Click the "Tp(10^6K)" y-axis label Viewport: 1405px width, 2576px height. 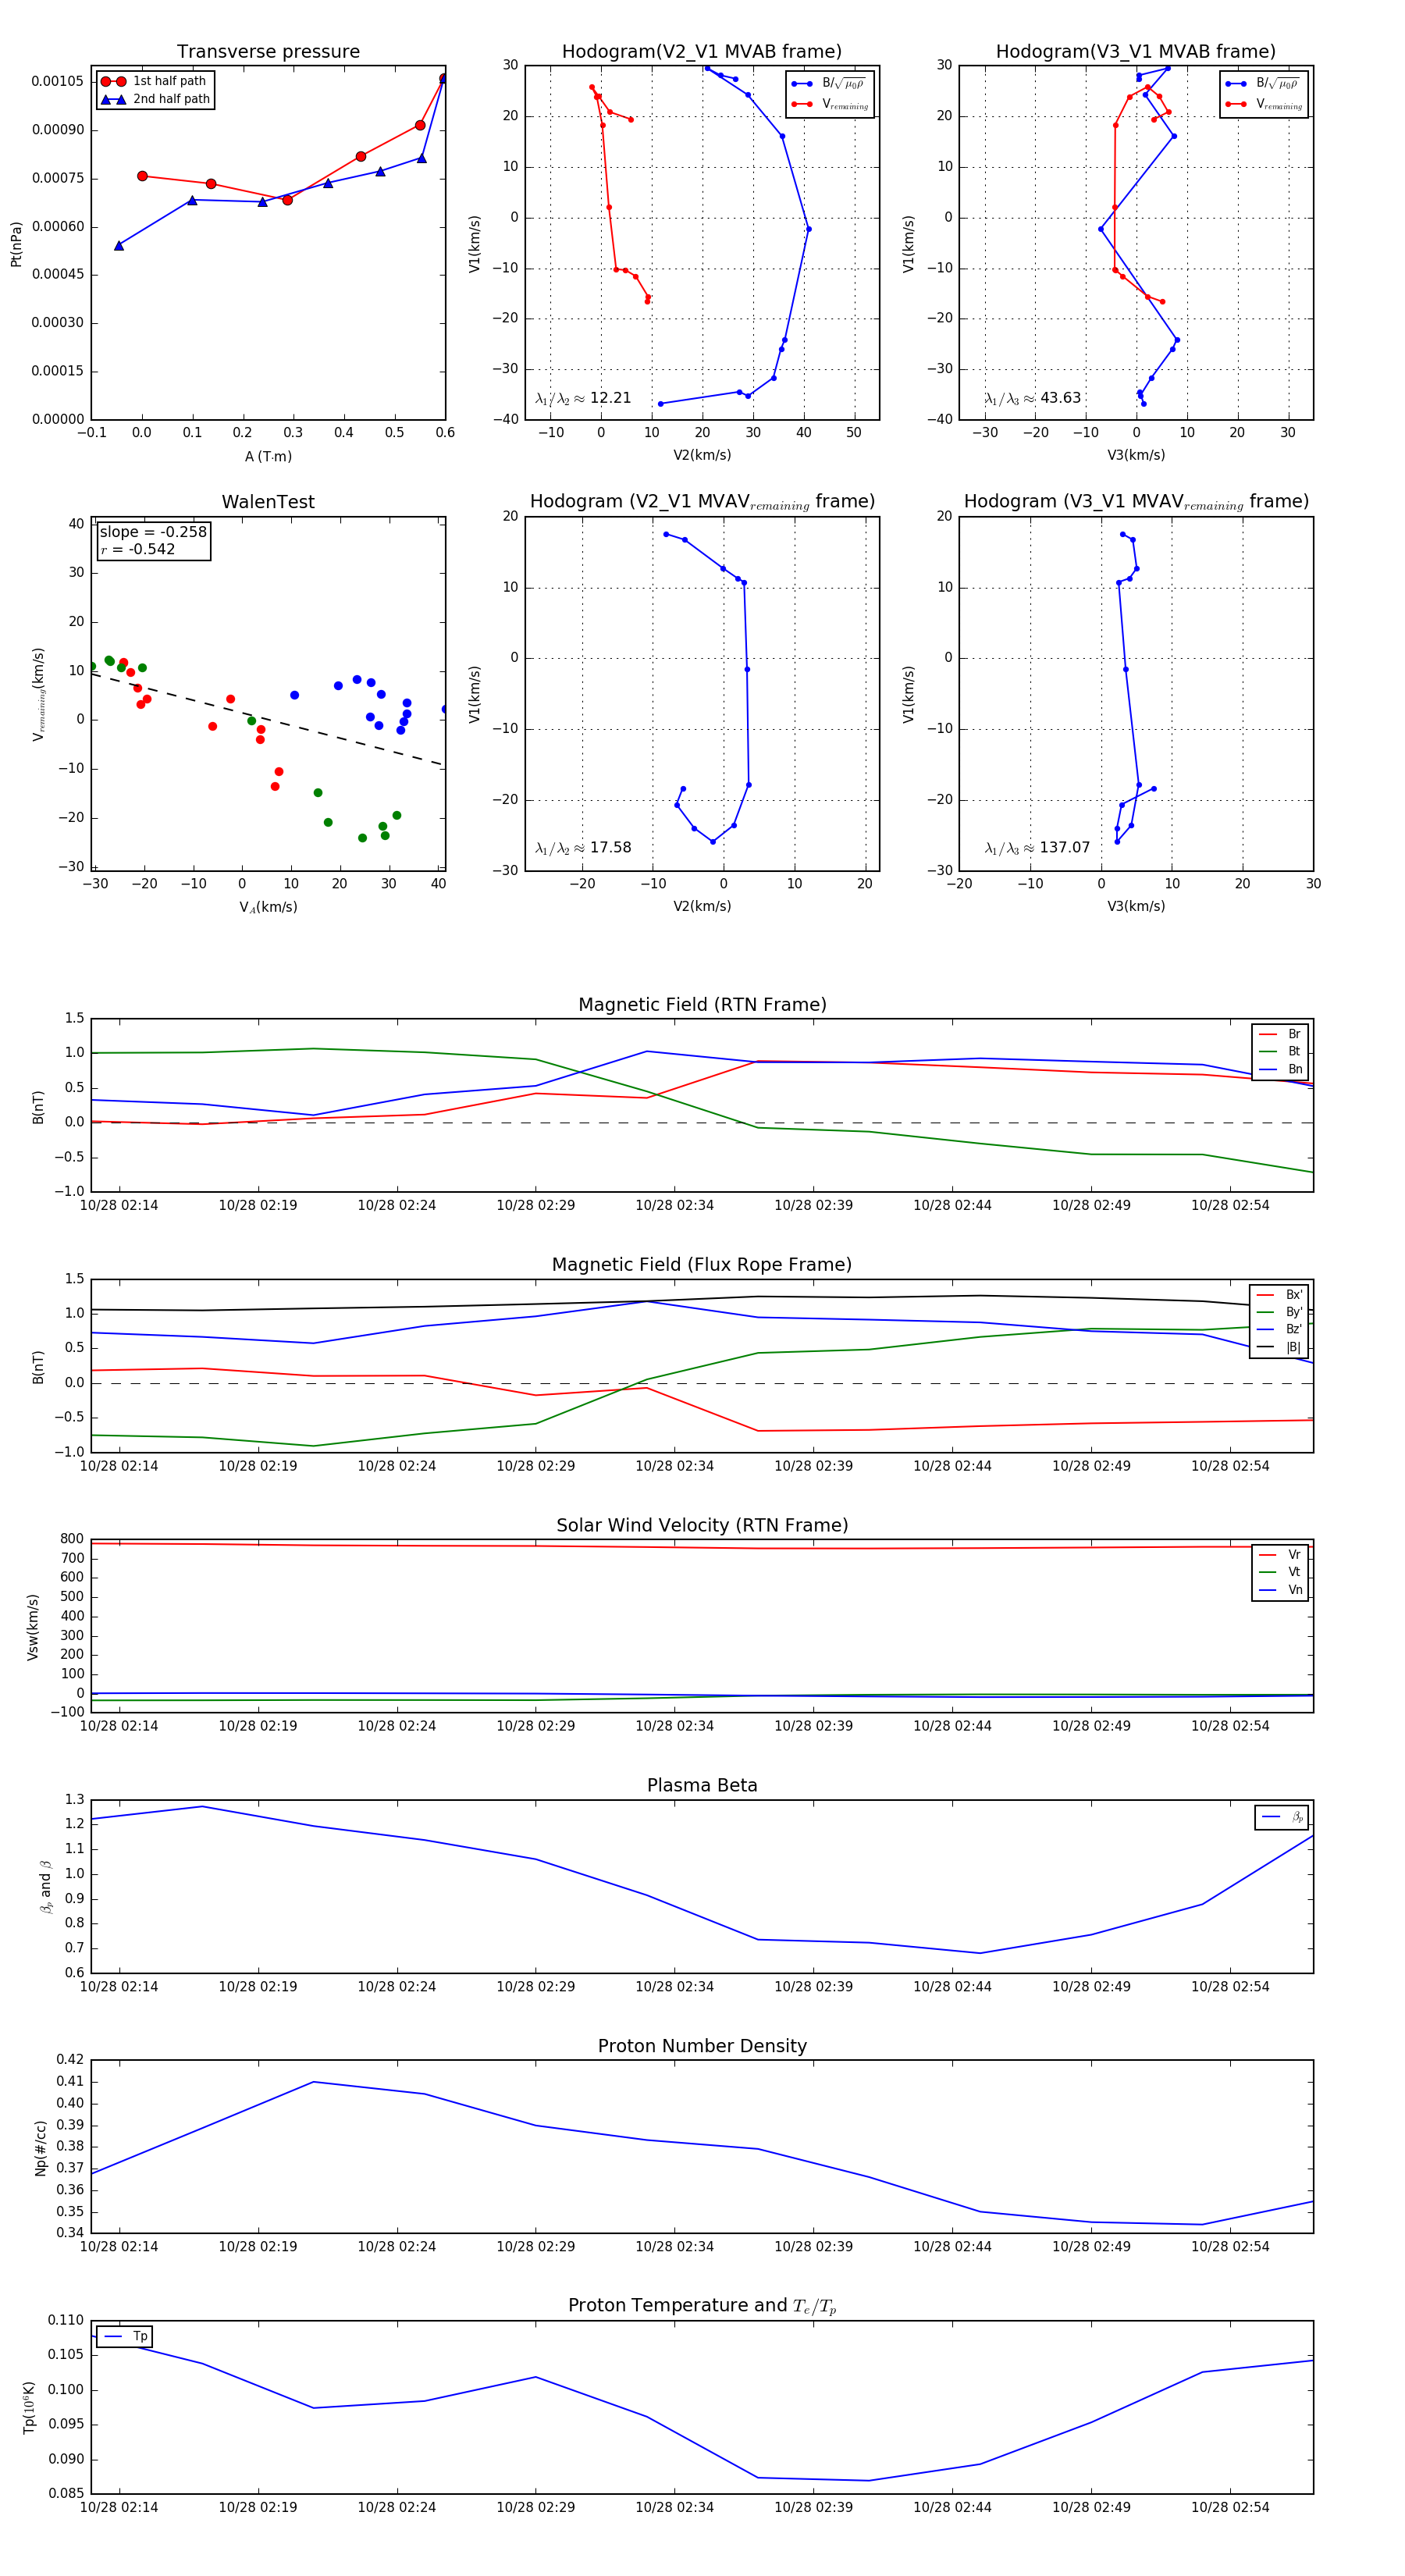(x=29, y=2407)
